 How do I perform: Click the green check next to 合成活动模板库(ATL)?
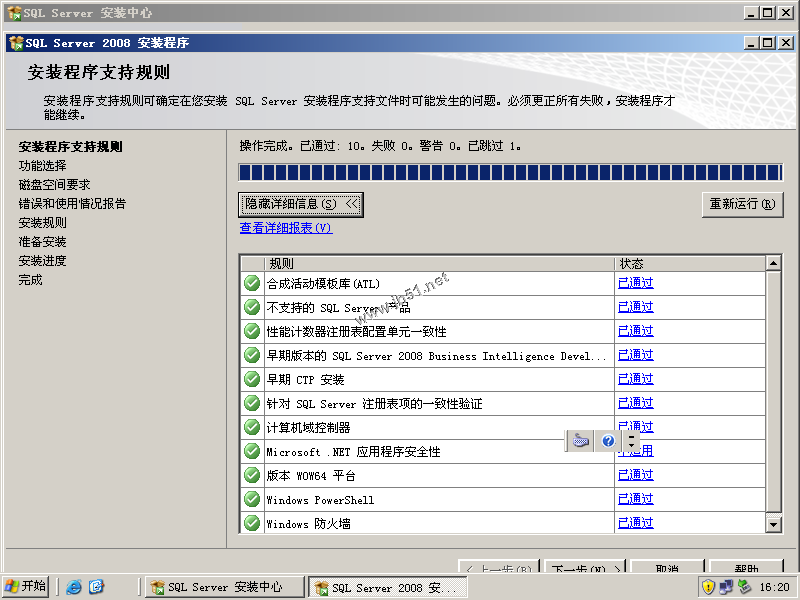coord(251,282)
